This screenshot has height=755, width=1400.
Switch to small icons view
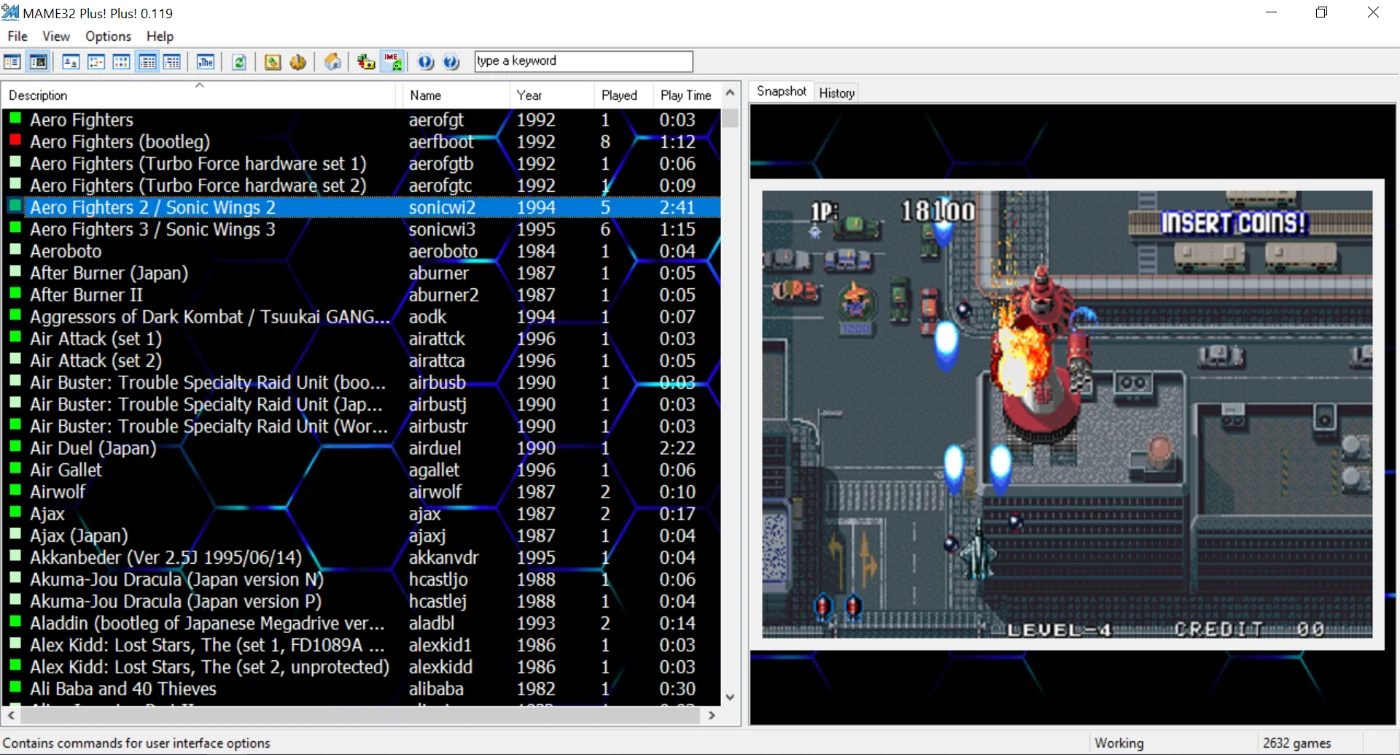tap(96, 62)
